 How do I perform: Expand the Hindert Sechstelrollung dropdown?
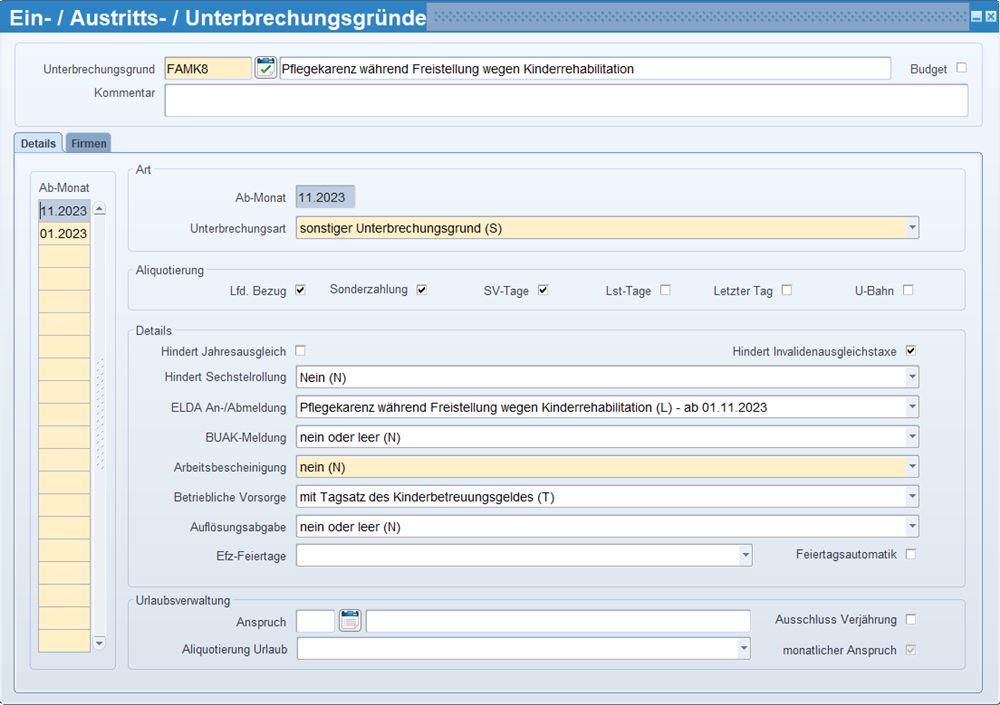[x=913, y=377]
